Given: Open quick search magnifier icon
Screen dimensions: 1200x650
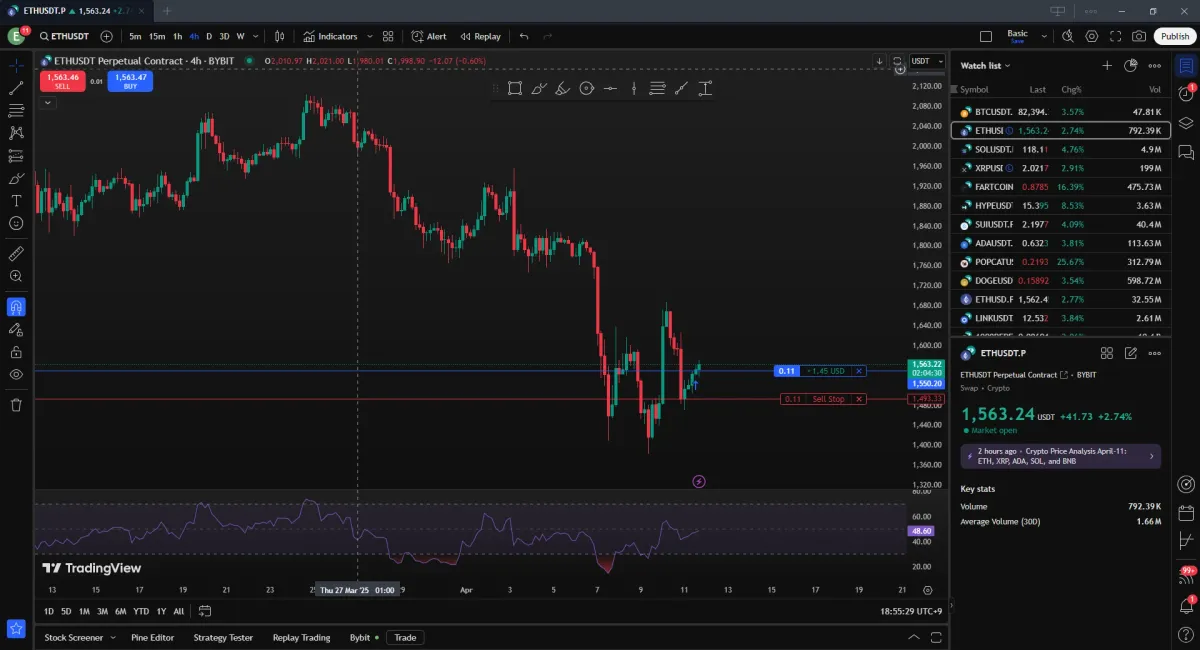Looking at the screenshot, I should (x=1067, y=36).
